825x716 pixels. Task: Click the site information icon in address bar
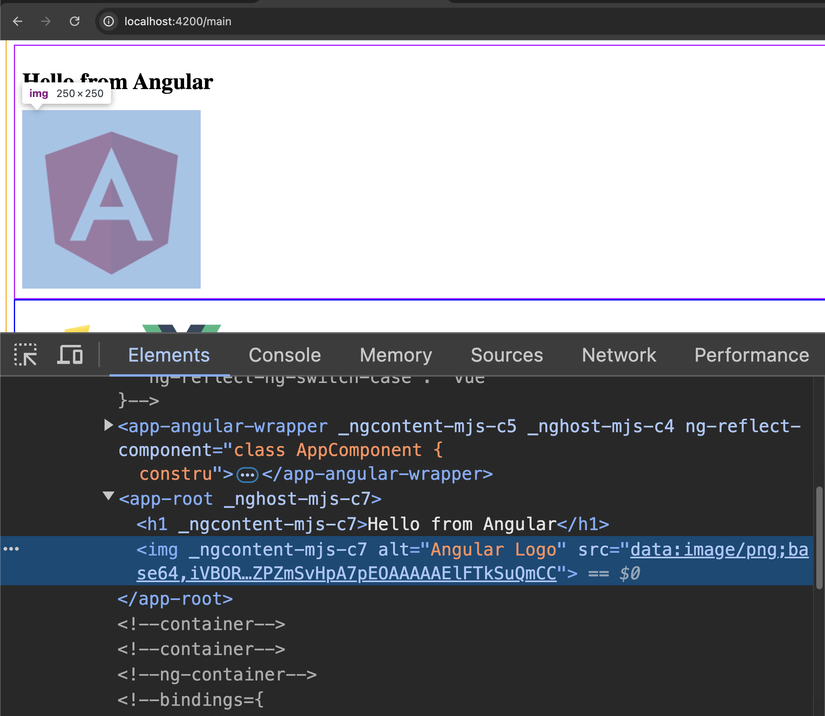click(107, 19)
